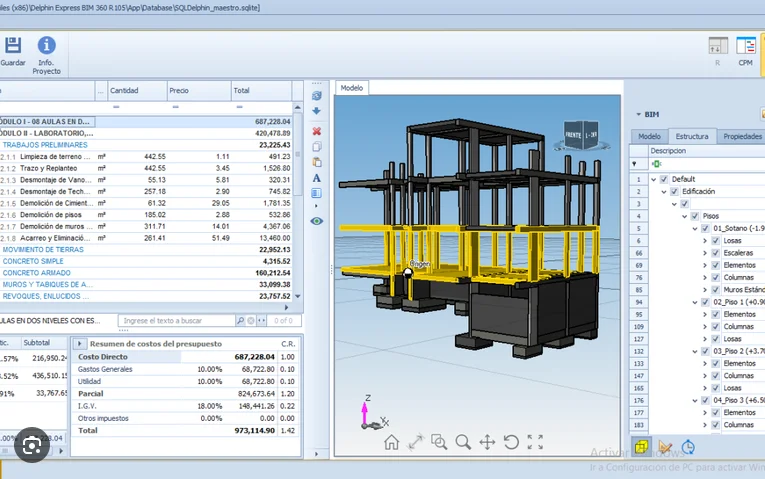Screen dimensions: 765x479
Task: Collapse the Pisos tree node
Action: (684, 216)
